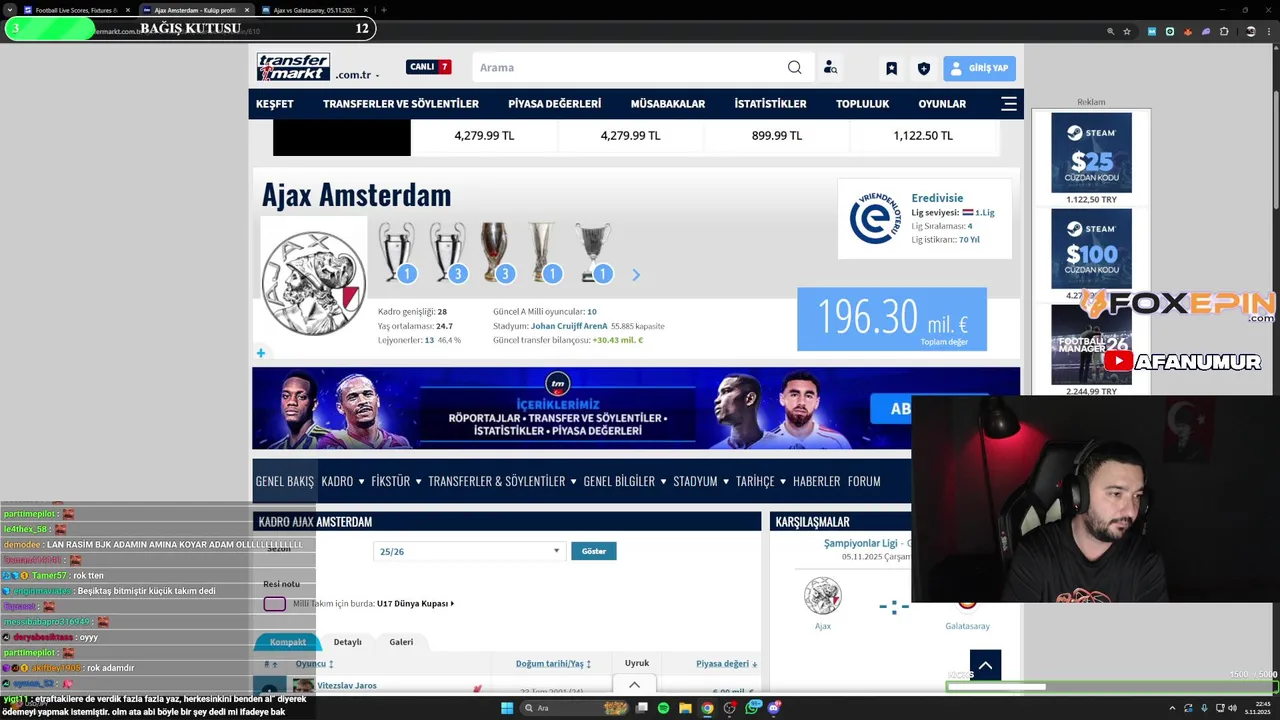Click the Göster button
The width and height of the screenshot is (1280, 720).
click(x=594, y=551)
